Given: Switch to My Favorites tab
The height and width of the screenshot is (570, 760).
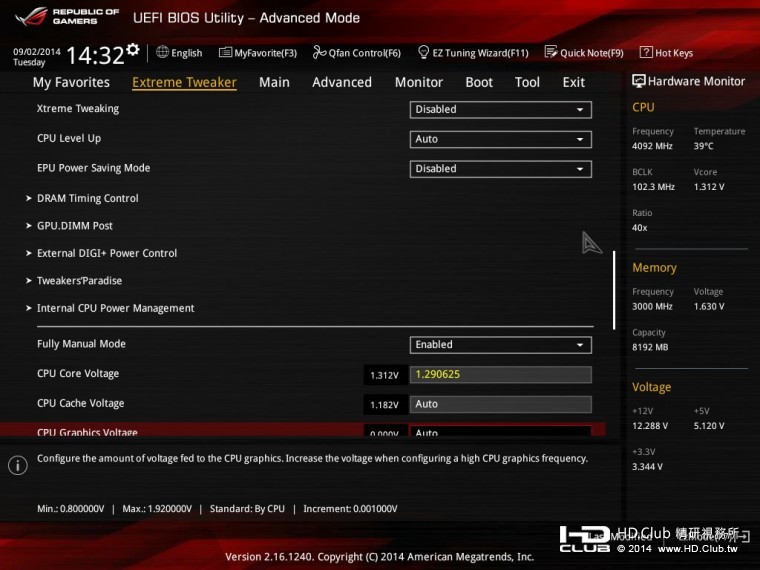Looking at the screenshot, I should tap(71, 82).
